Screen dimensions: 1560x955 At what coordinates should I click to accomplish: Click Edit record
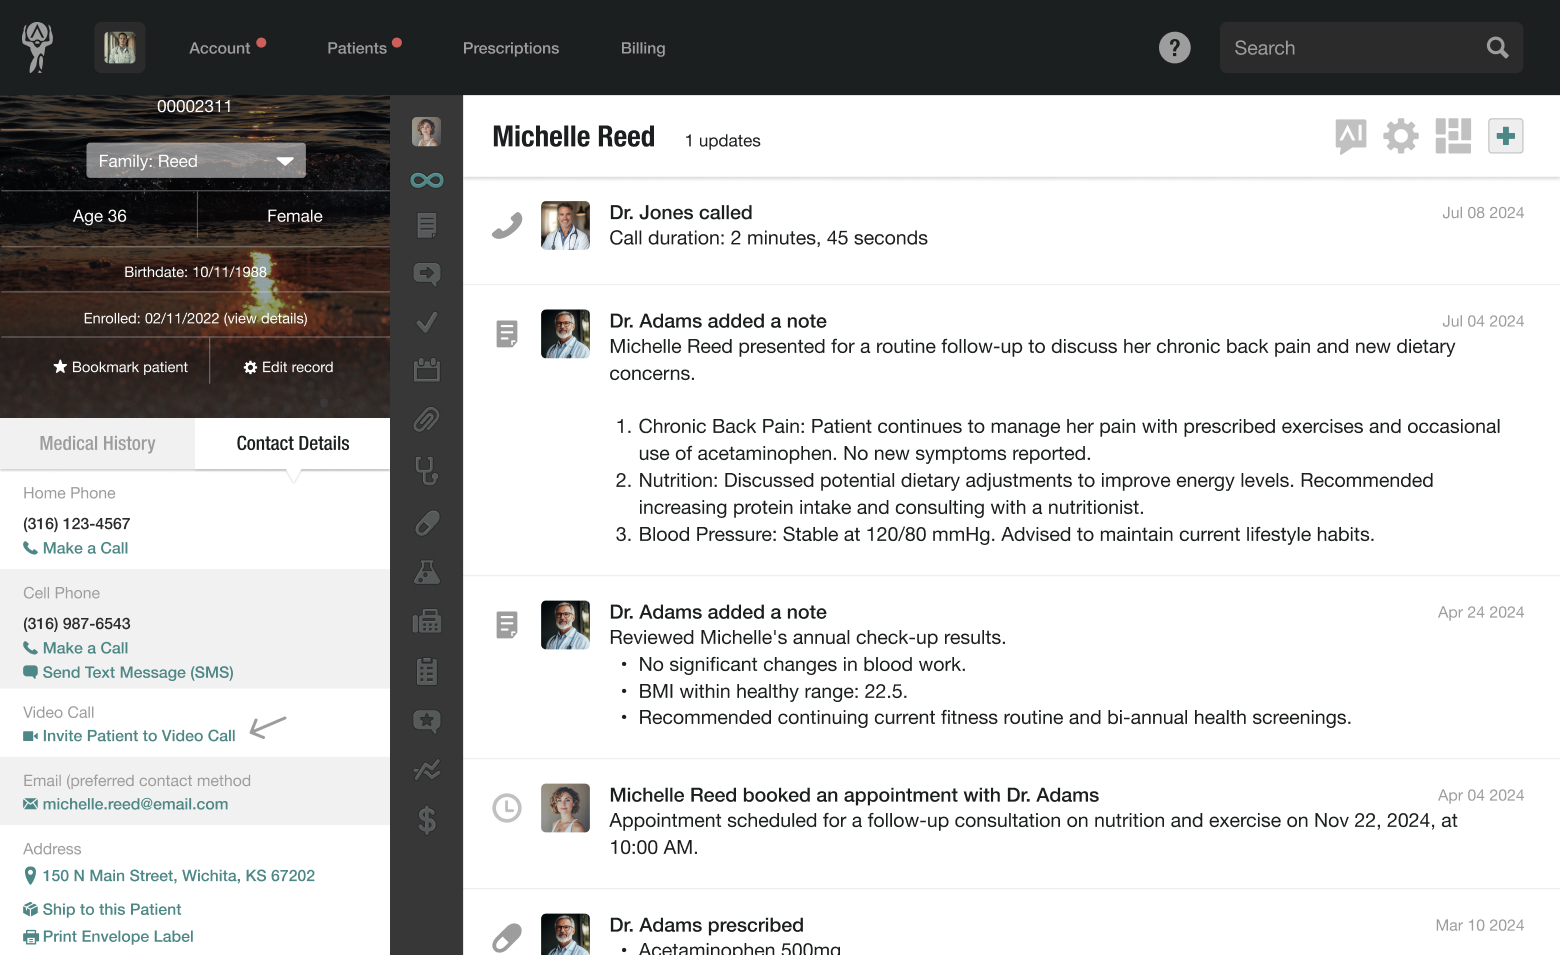coord(289,367)
